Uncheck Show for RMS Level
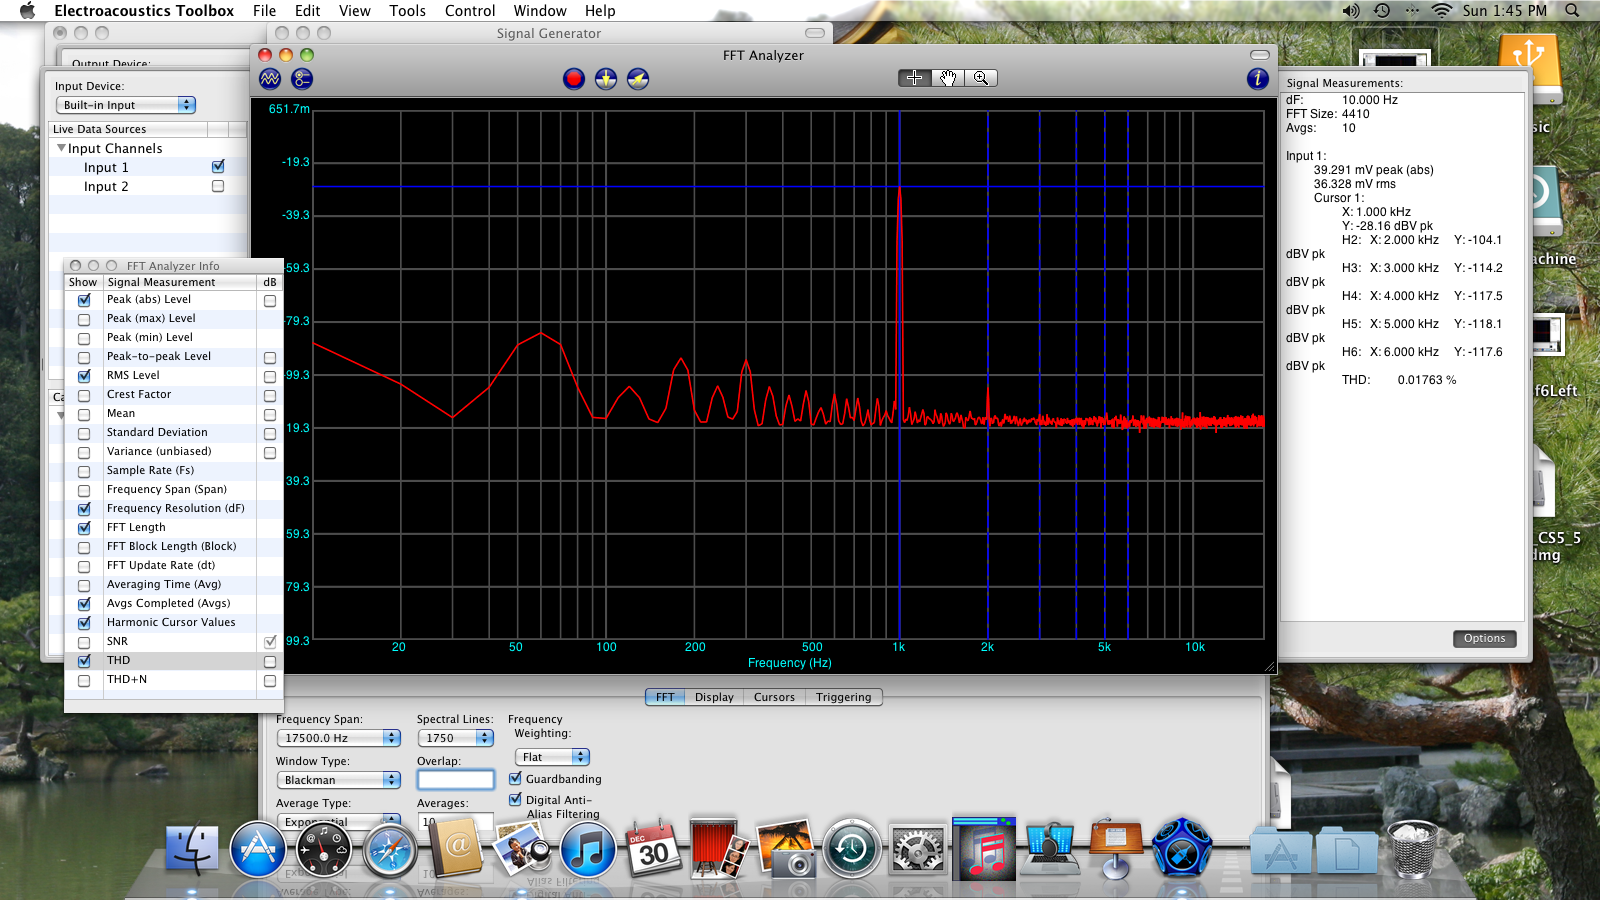The height and width of the screenshot is (900, 1600). [x=84, y=376]
